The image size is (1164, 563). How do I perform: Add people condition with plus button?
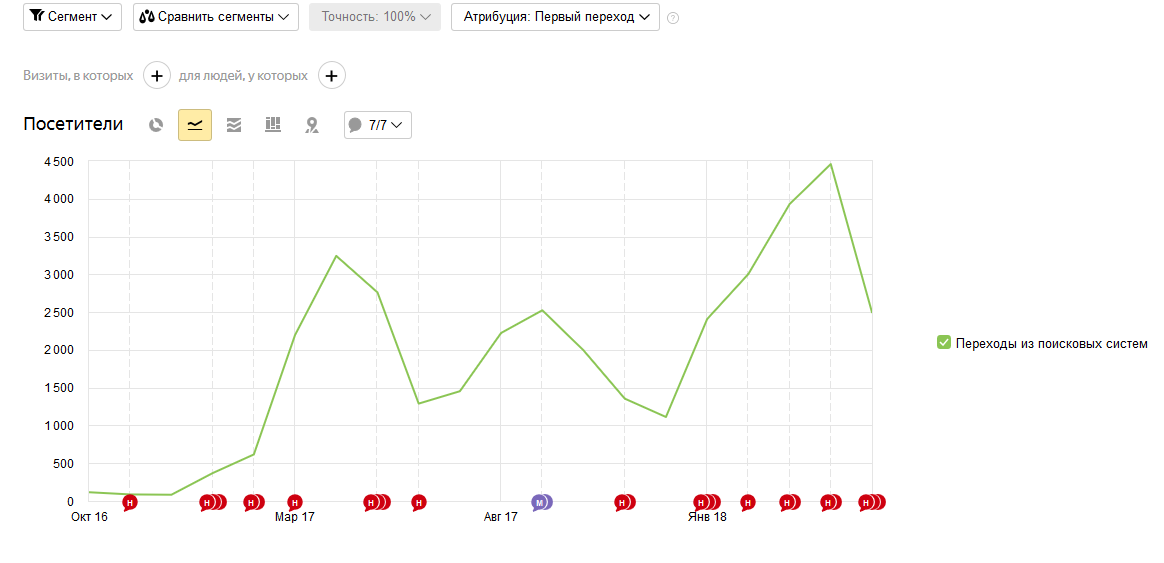pyautogui.click(x=332, y=76)
